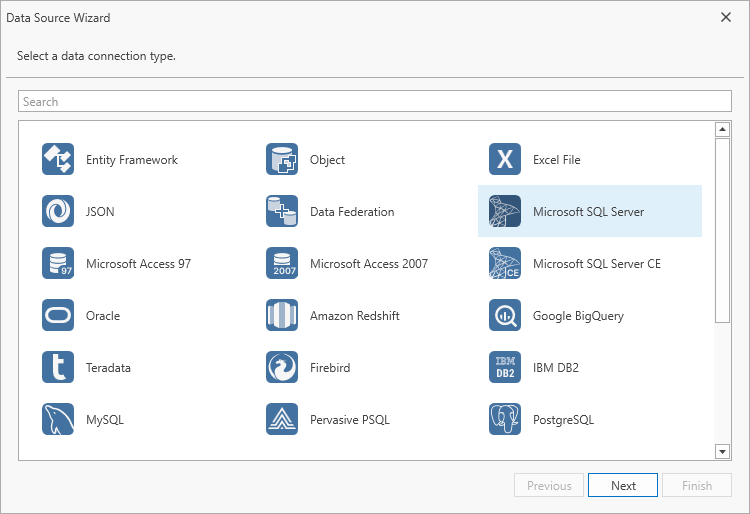
Task: Pick the PostgreSQL elephant icon
Action: pos(505,419)
